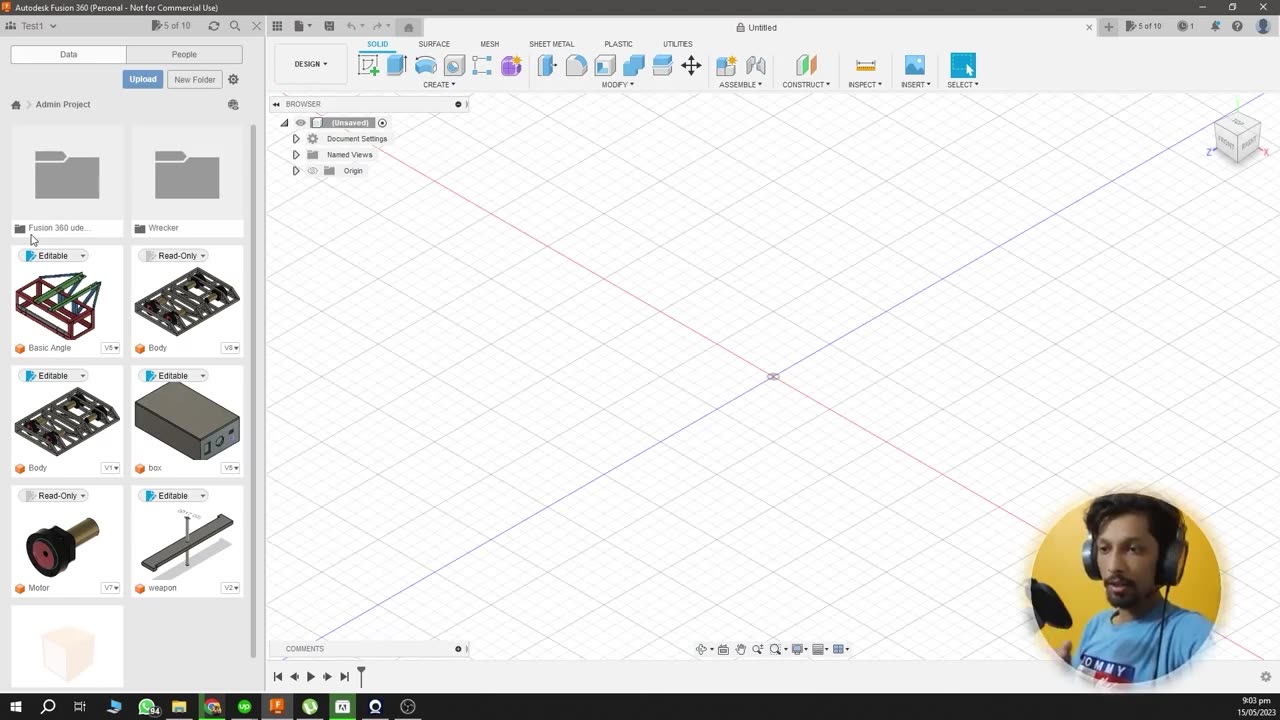Select the Revolve tool
Image resolution: width=1280 pixels, height=720 pixels.
[x=425, y=66]
